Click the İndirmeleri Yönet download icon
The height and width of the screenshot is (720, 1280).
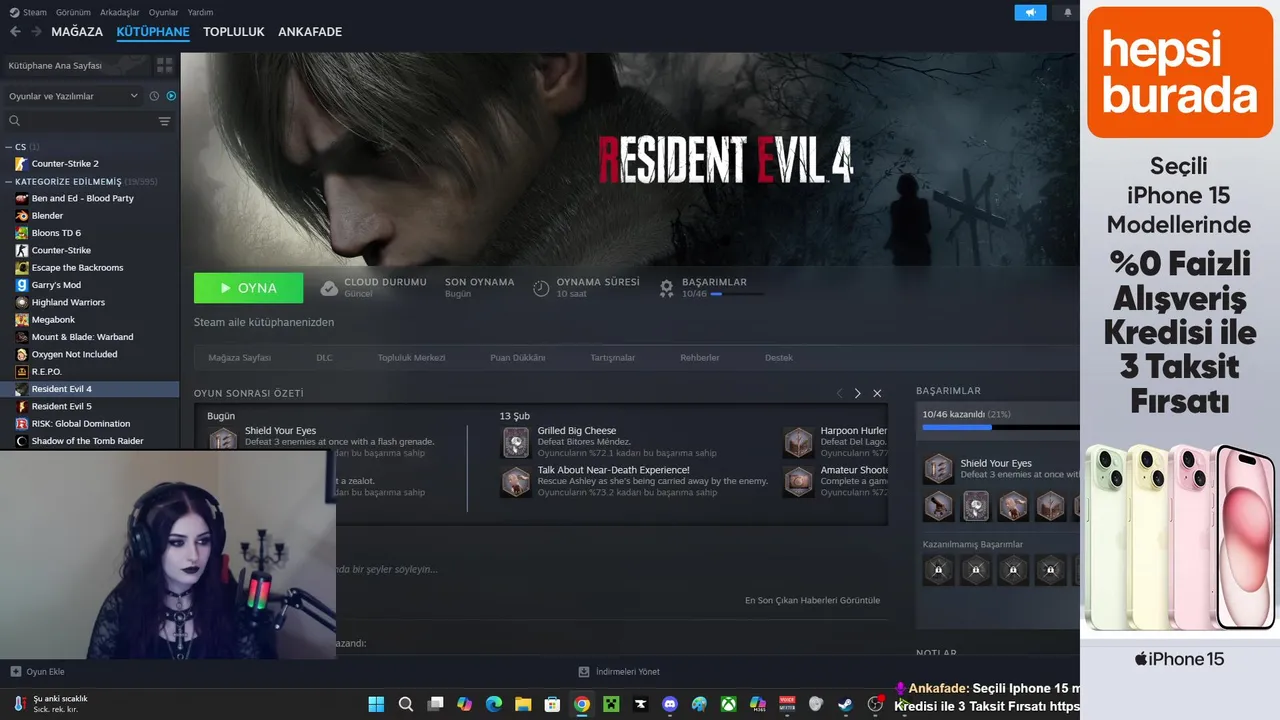click(x=584, y=672)
